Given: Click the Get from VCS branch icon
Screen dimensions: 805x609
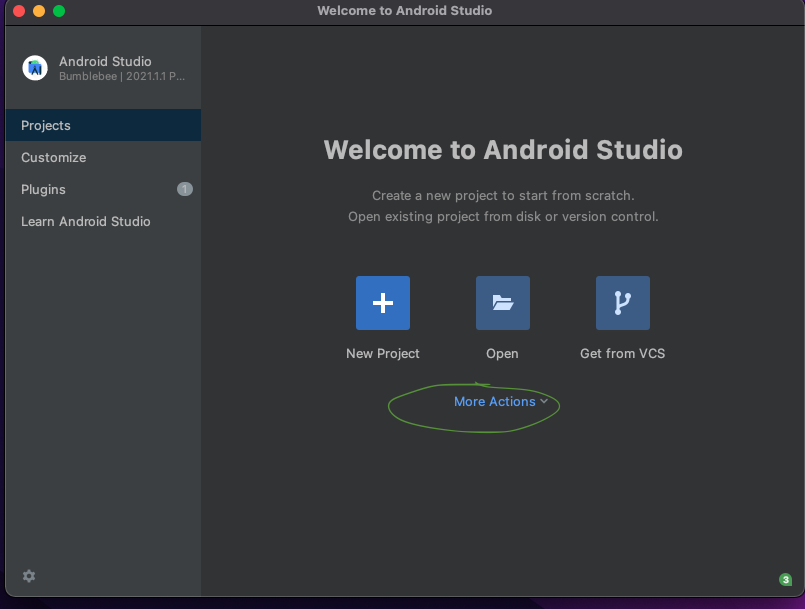Looking at the screenshot, I should tap(622, 303).
